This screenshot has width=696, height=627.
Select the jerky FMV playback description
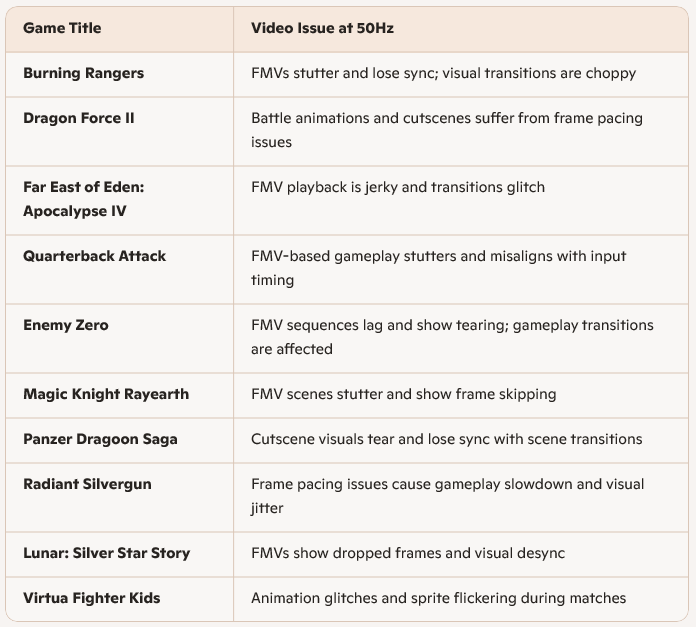click(412, 187)
